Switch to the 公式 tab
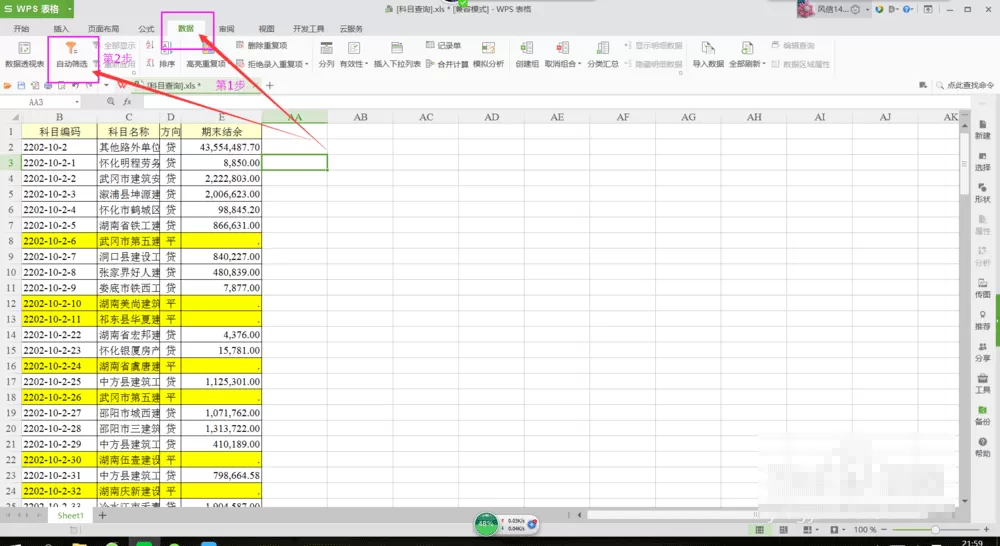Screen dimensions: 1000x546 (x=146, y=29)
